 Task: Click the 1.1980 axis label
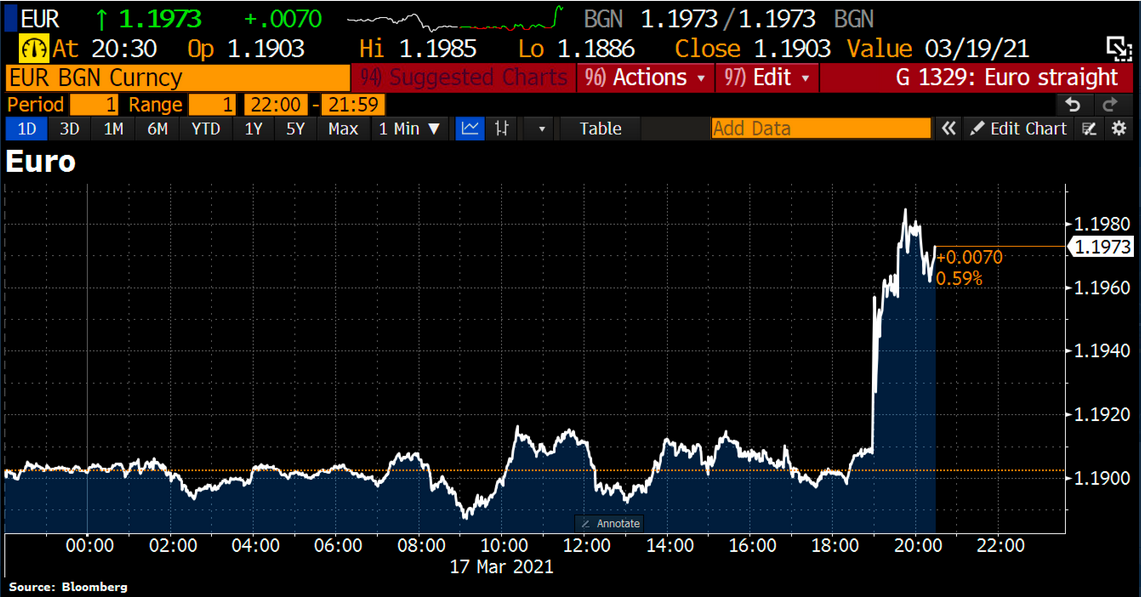(1102, 224)
